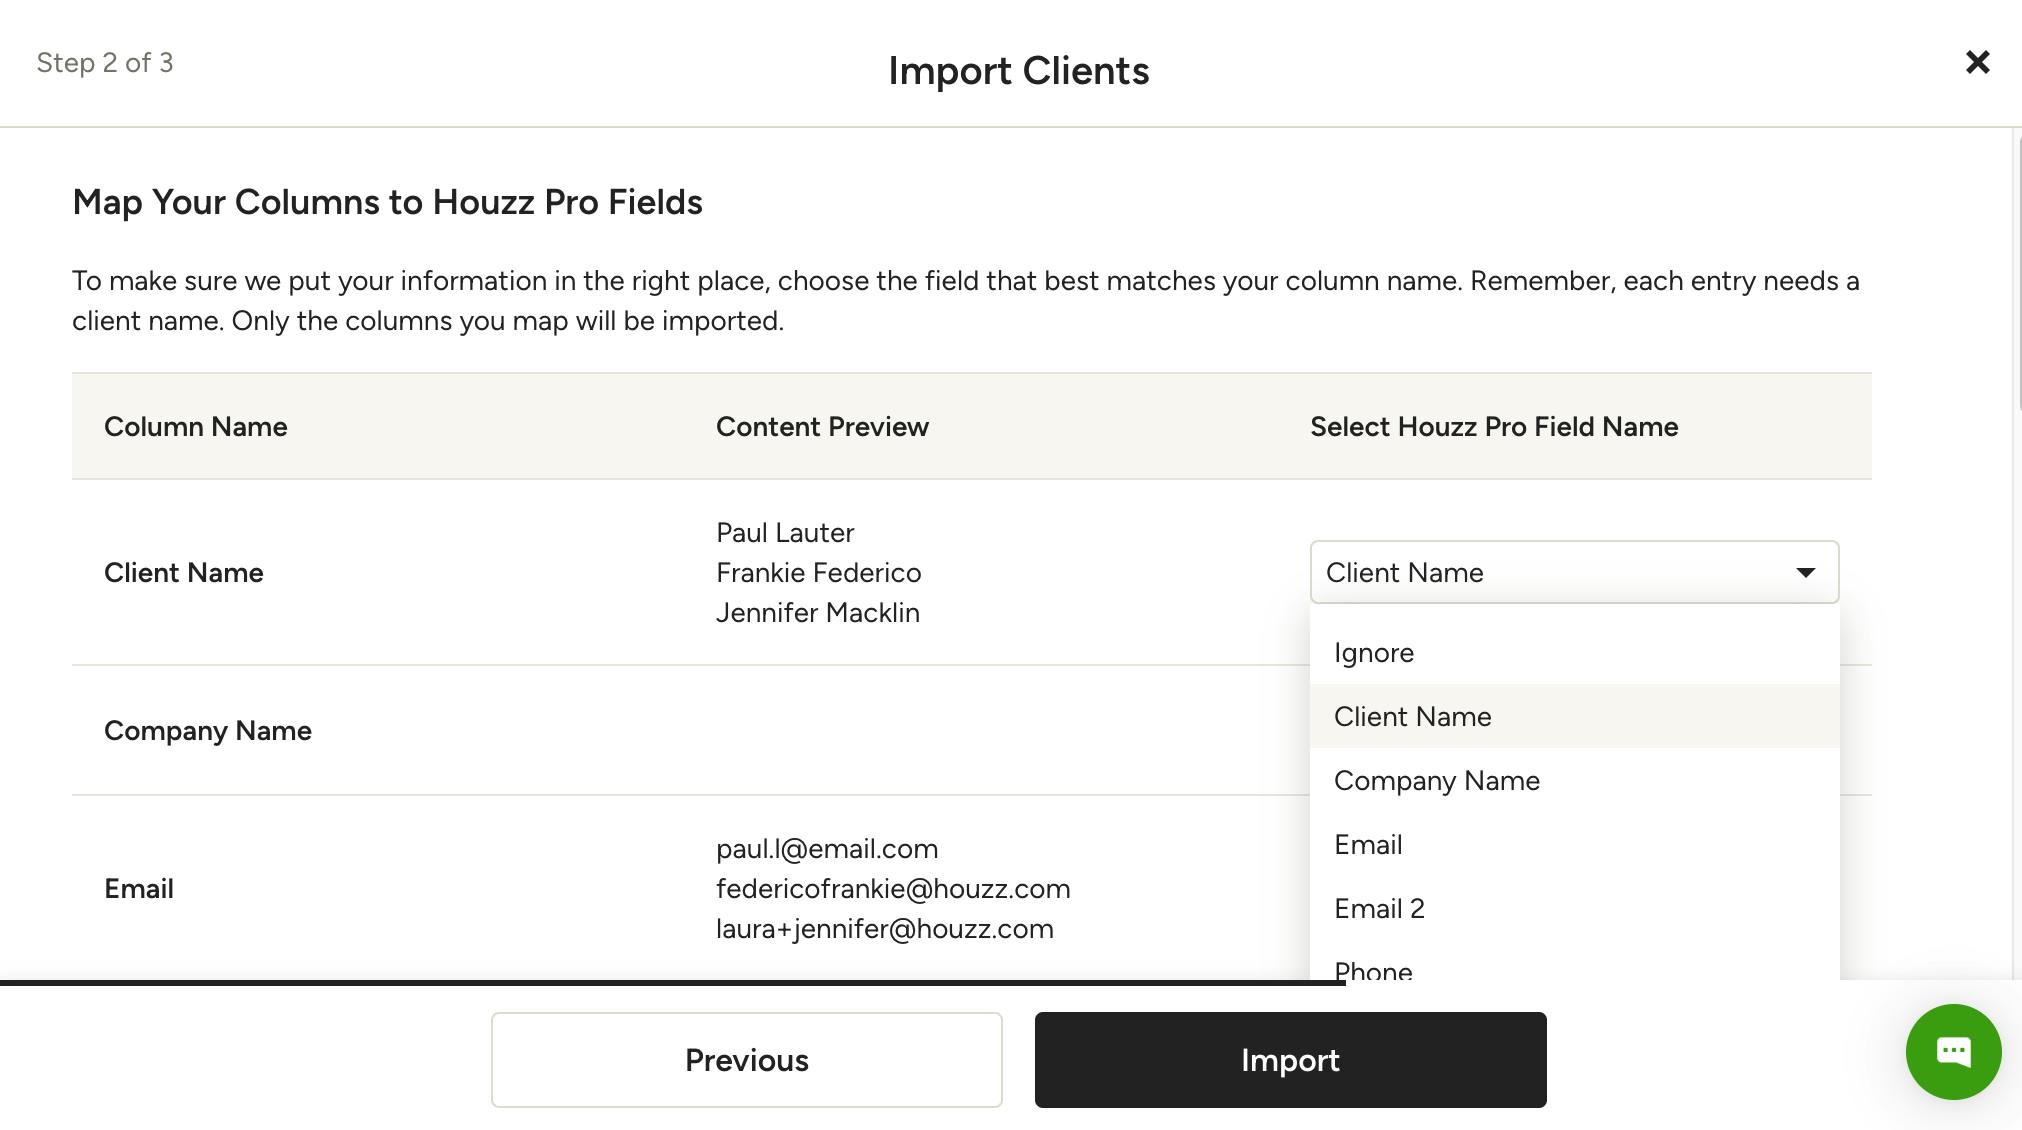Select the partially visible Phone option
Image resolution: width=2022 pixels, height=1130 pixels.
(1373, 970)
